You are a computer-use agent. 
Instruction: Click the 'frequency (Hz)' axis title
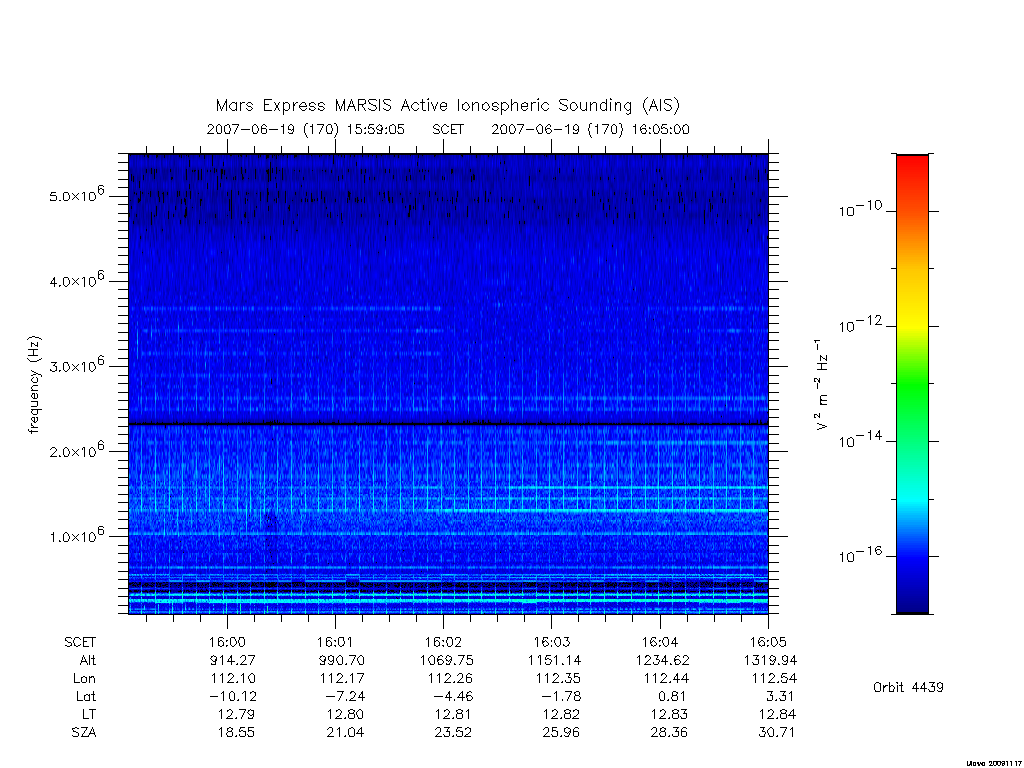[35, 385]
